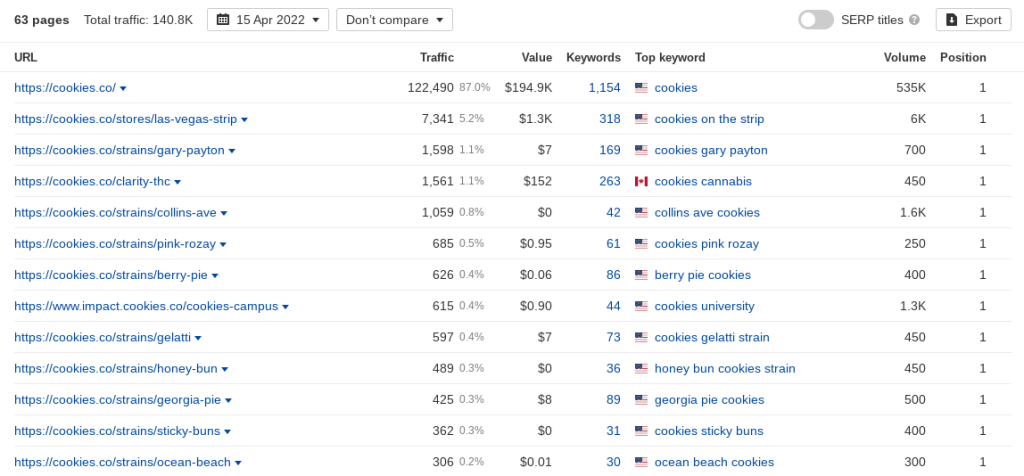Select '63 pages' count text
This screenshot has width=1024, height=476.
click(42, 20)
